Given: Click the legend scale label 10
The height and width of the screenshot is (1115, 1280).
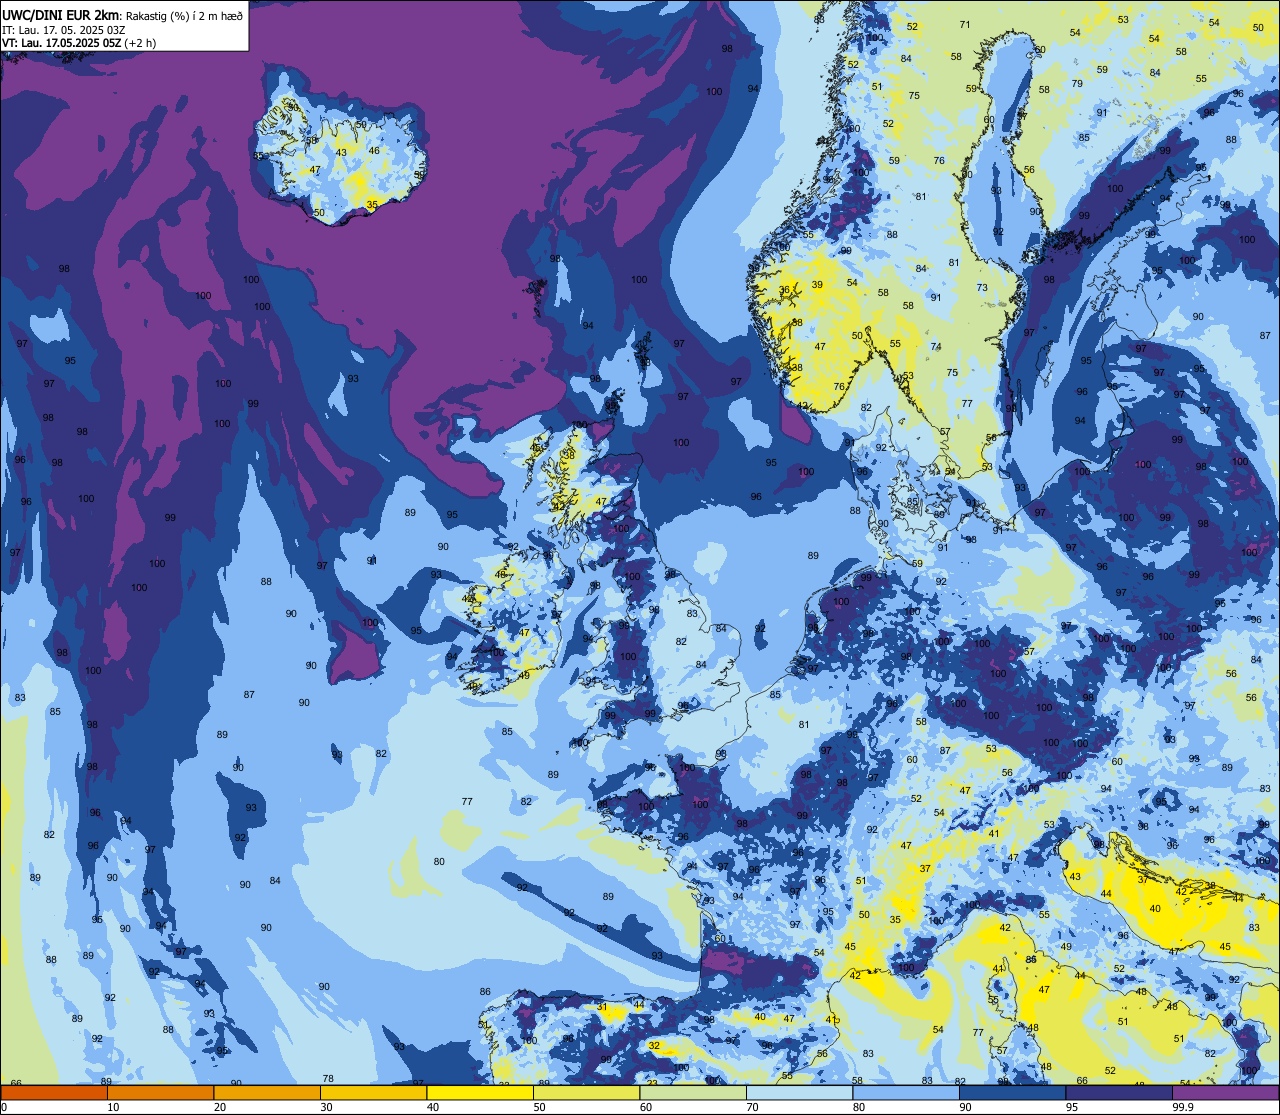Looking at the screenshot, I should pyautogui.click(x=113, y=1107).
